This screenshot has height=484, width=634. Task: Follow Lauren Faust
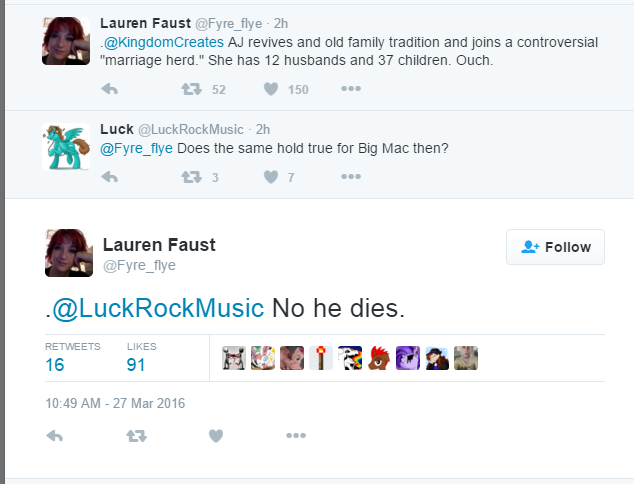point(556,247)
